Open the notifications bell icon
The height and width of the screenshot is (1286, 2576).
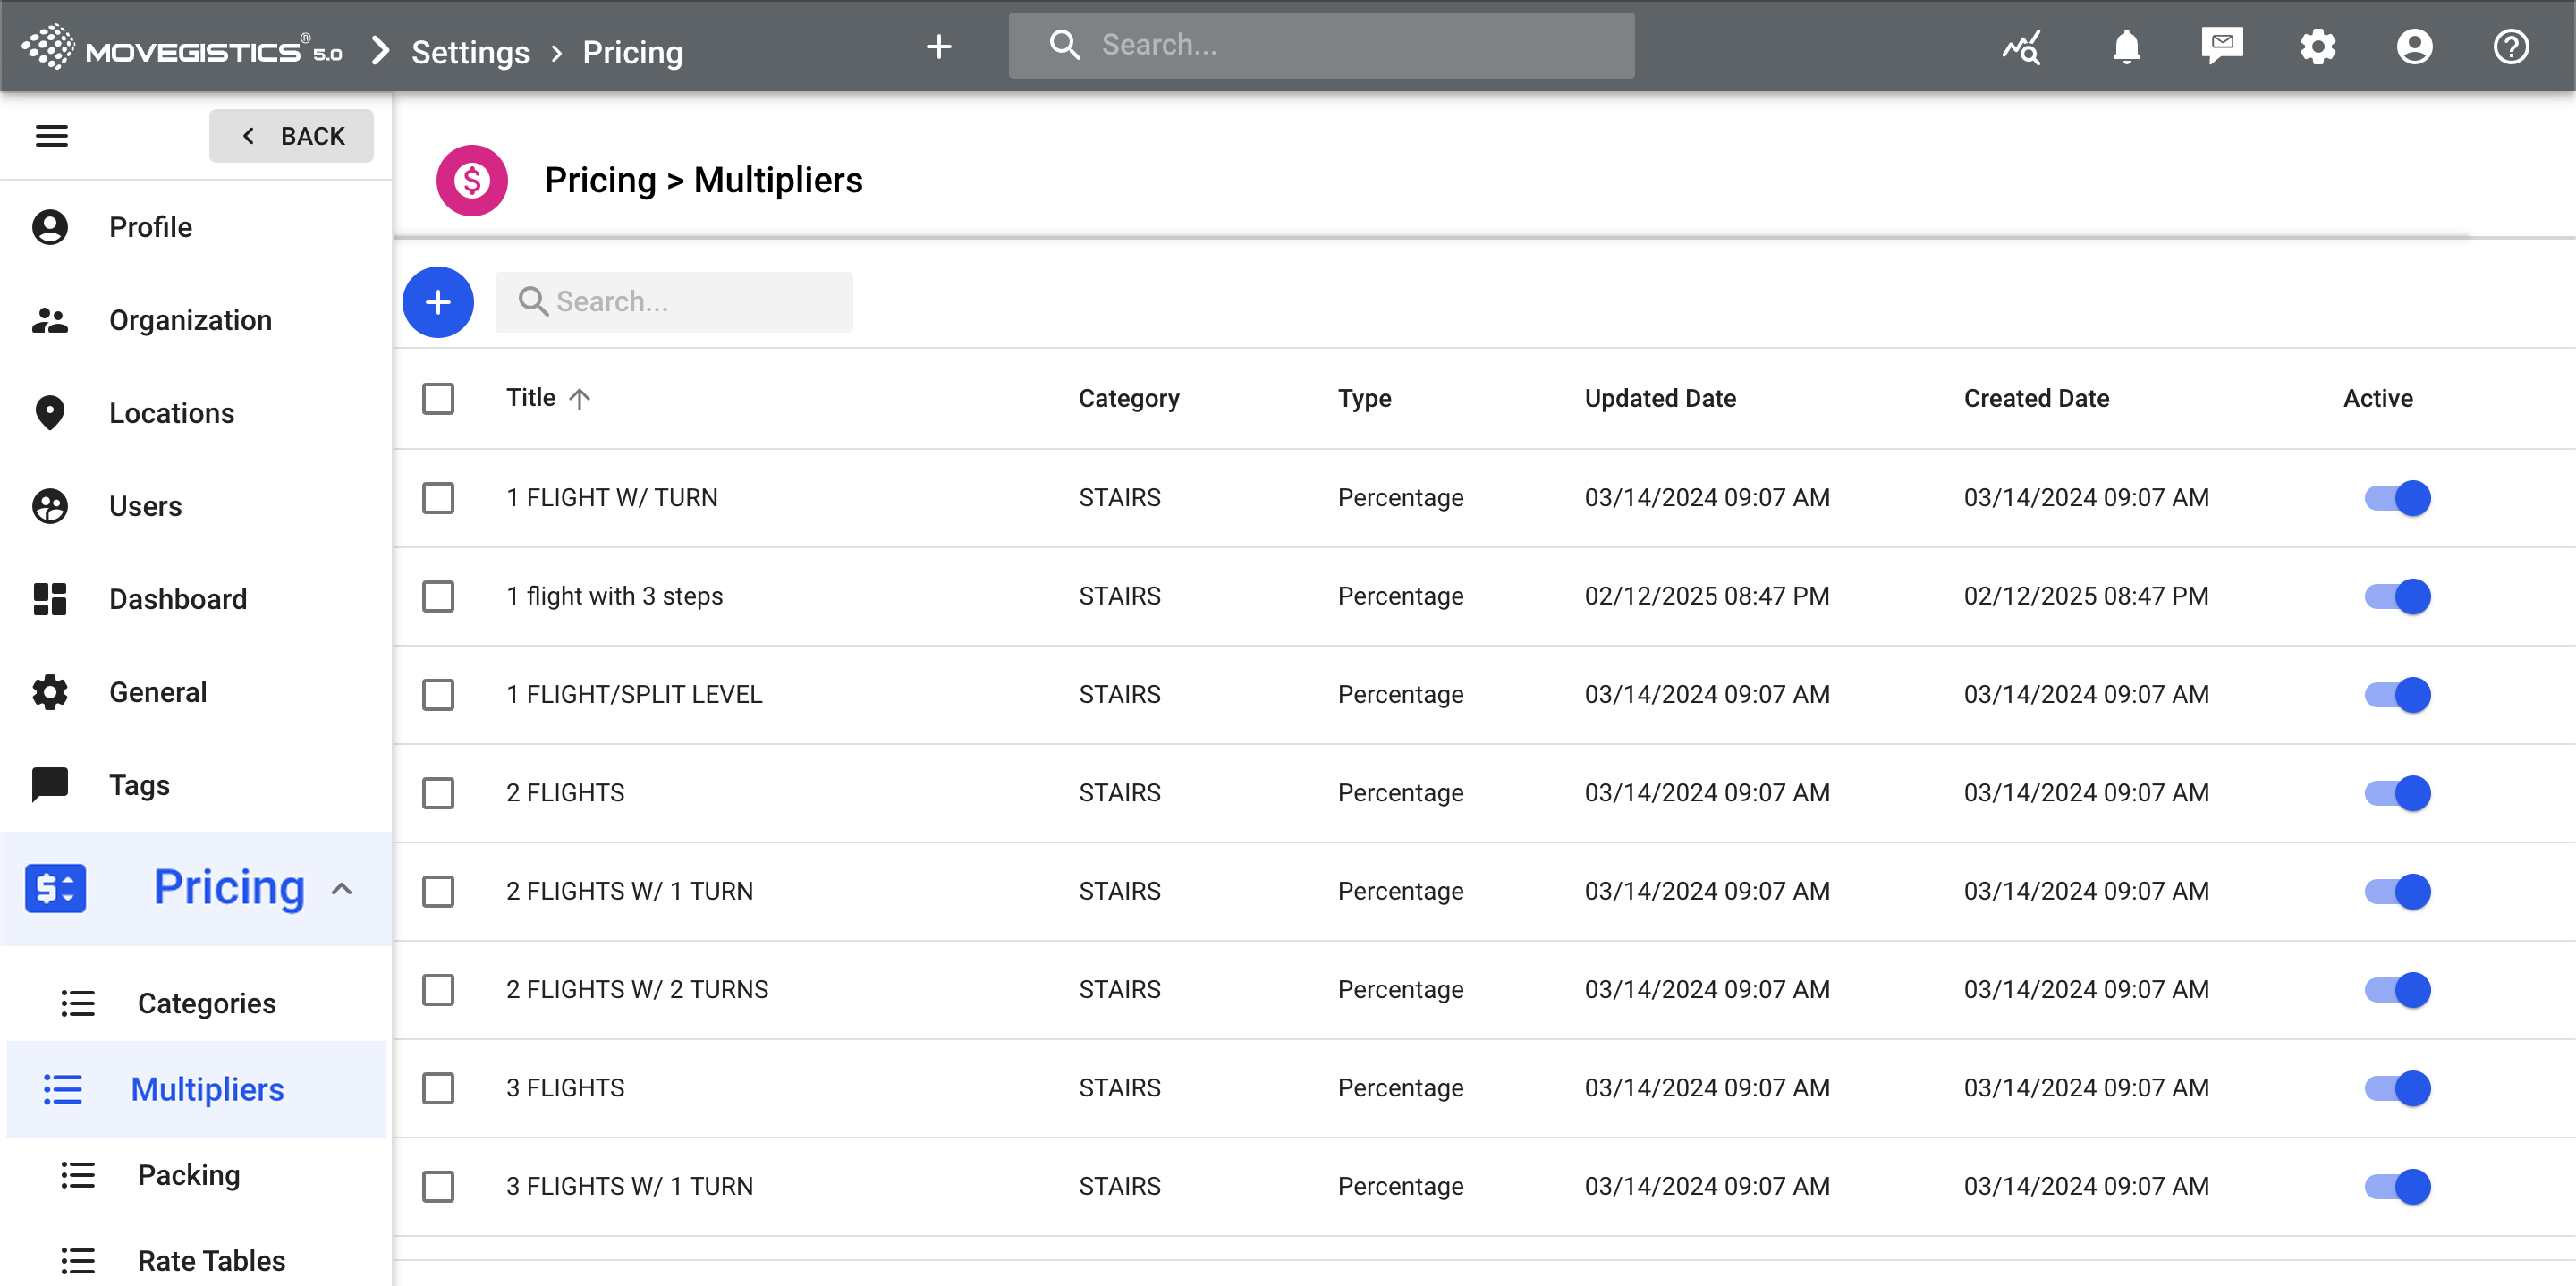[2125, 47]
